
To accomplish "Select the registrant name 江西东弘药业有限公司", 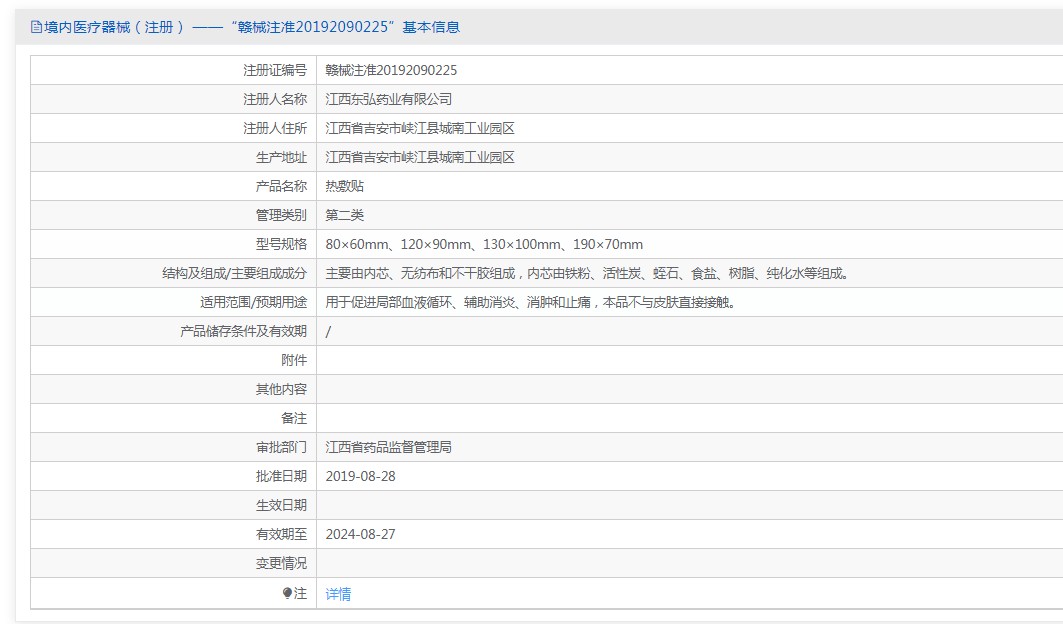I will pos(388,100).
